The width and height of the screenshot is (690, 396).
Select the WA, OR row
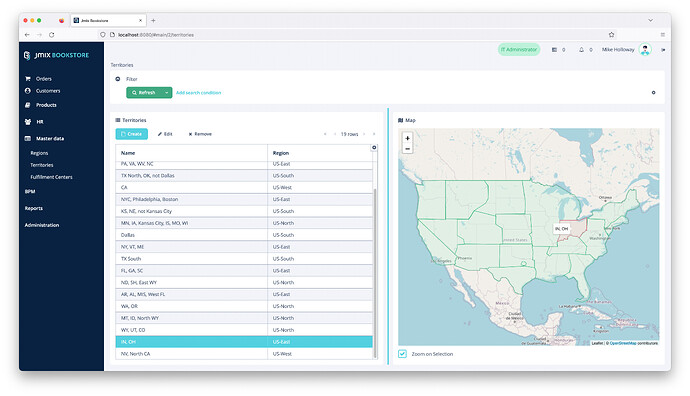(244, 306)
